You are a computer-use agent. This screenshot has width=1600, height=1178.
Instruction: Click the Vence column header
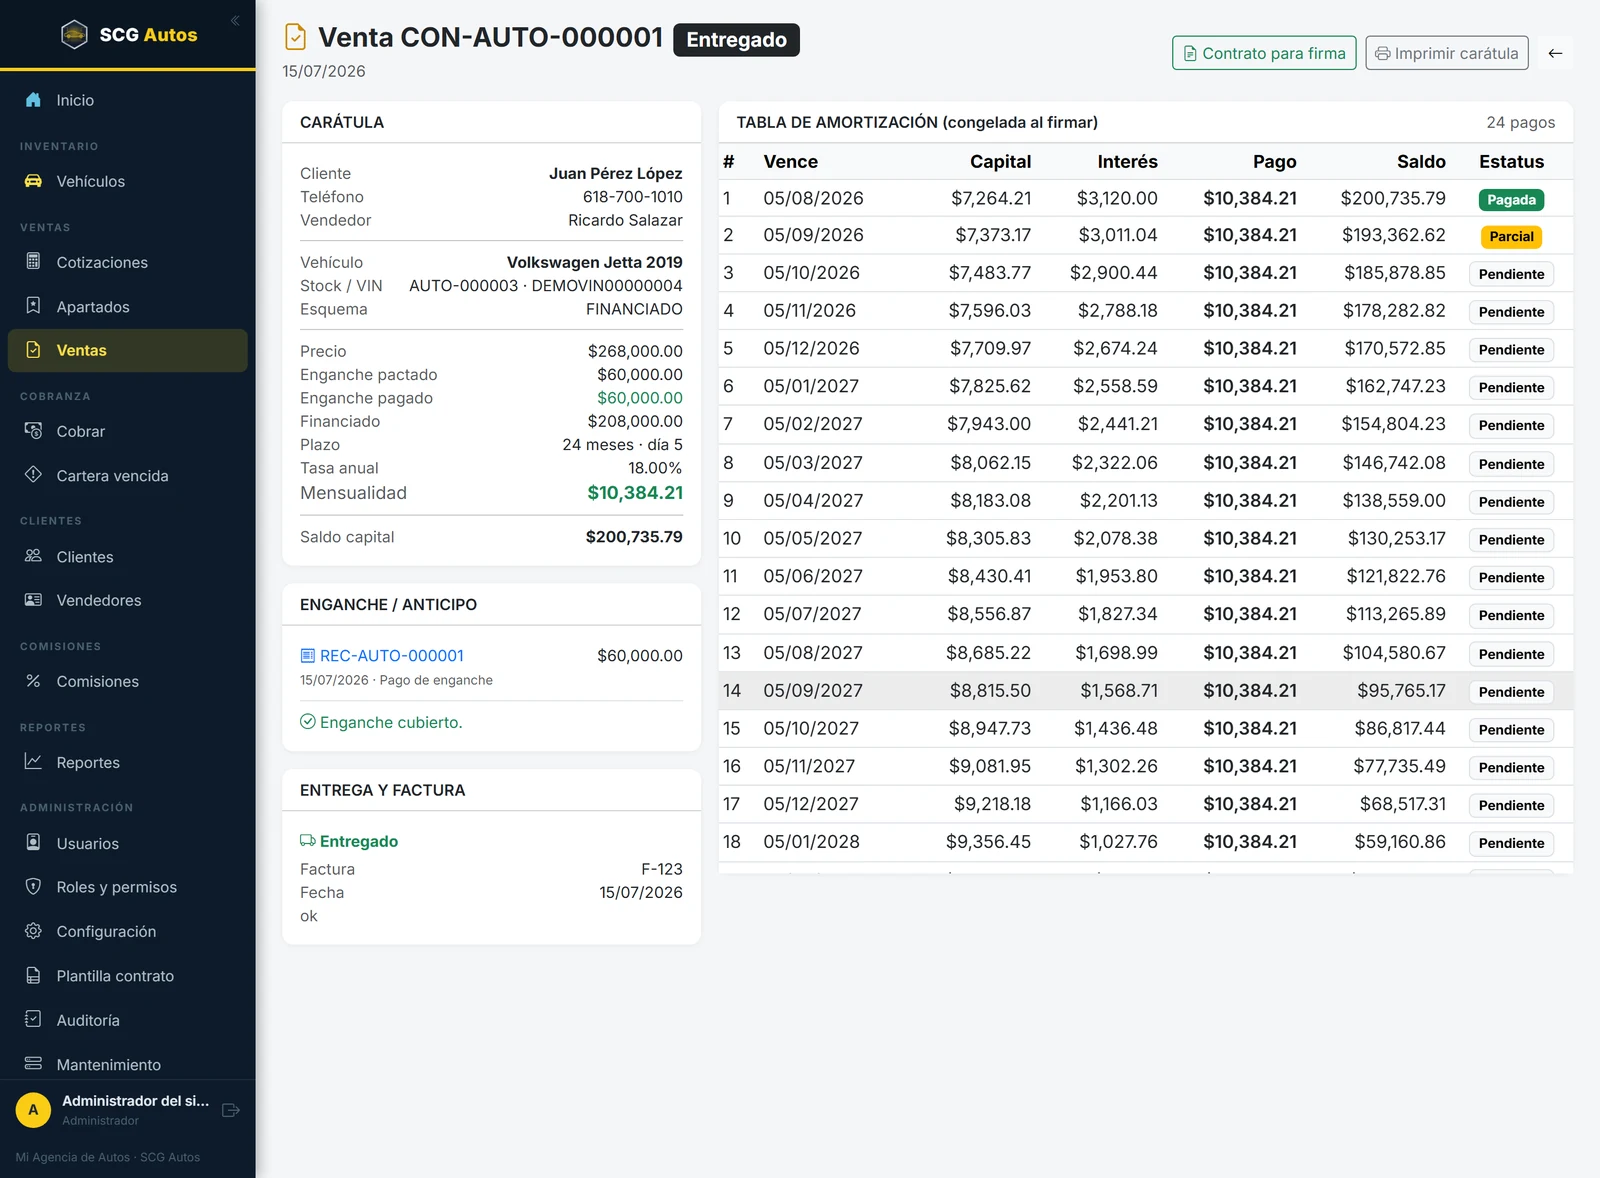pyautogui.click(x=790, y=162)
